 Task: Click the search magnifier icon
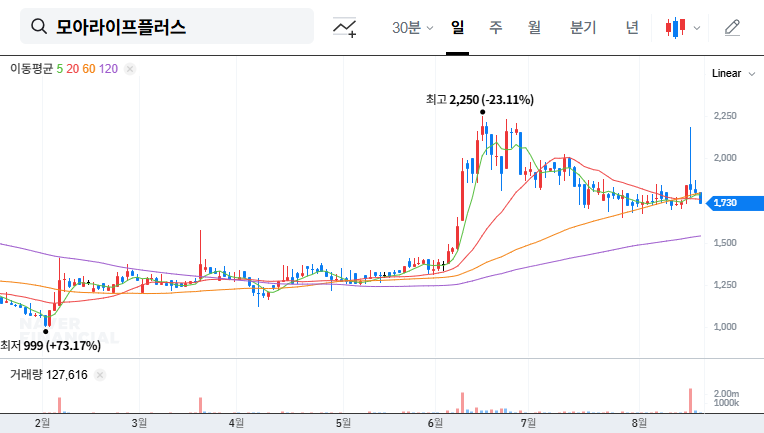pyautogui.click(x=40, y=27)
